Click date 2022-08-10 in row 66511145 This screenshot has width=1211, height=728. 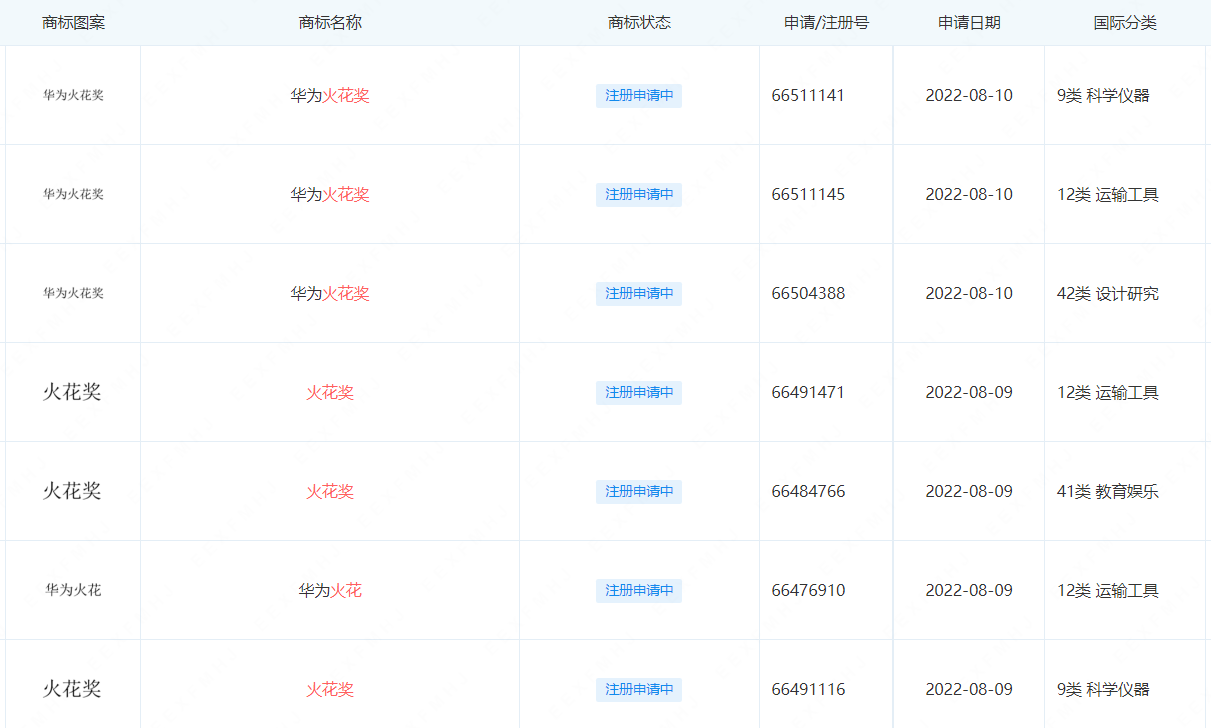click(x=969, y=195)
